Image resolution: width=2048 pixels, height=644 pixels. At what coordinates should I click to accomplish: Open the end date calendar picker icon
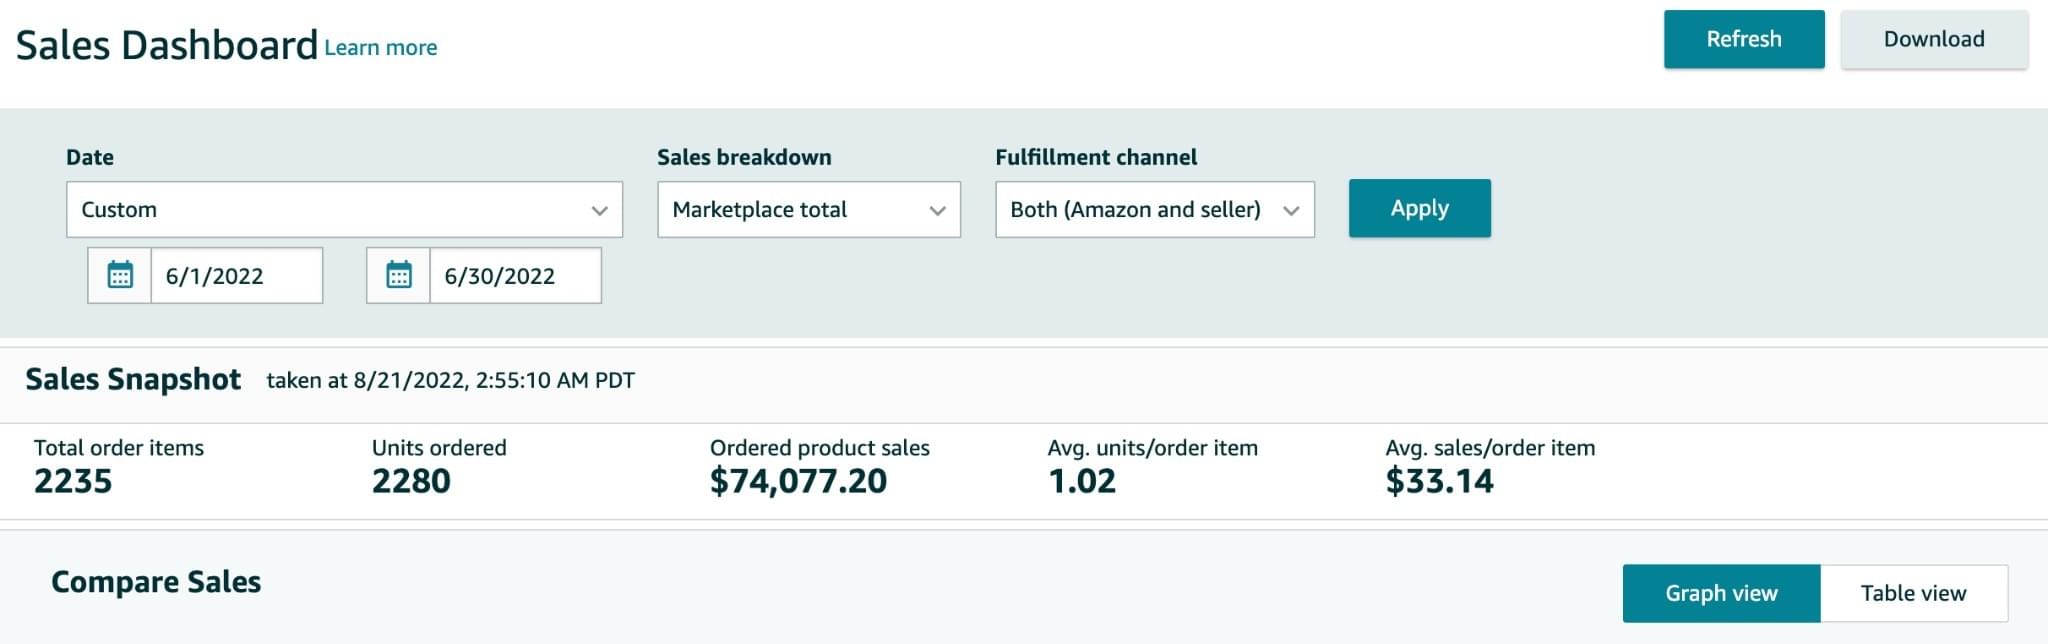point(399,275)
